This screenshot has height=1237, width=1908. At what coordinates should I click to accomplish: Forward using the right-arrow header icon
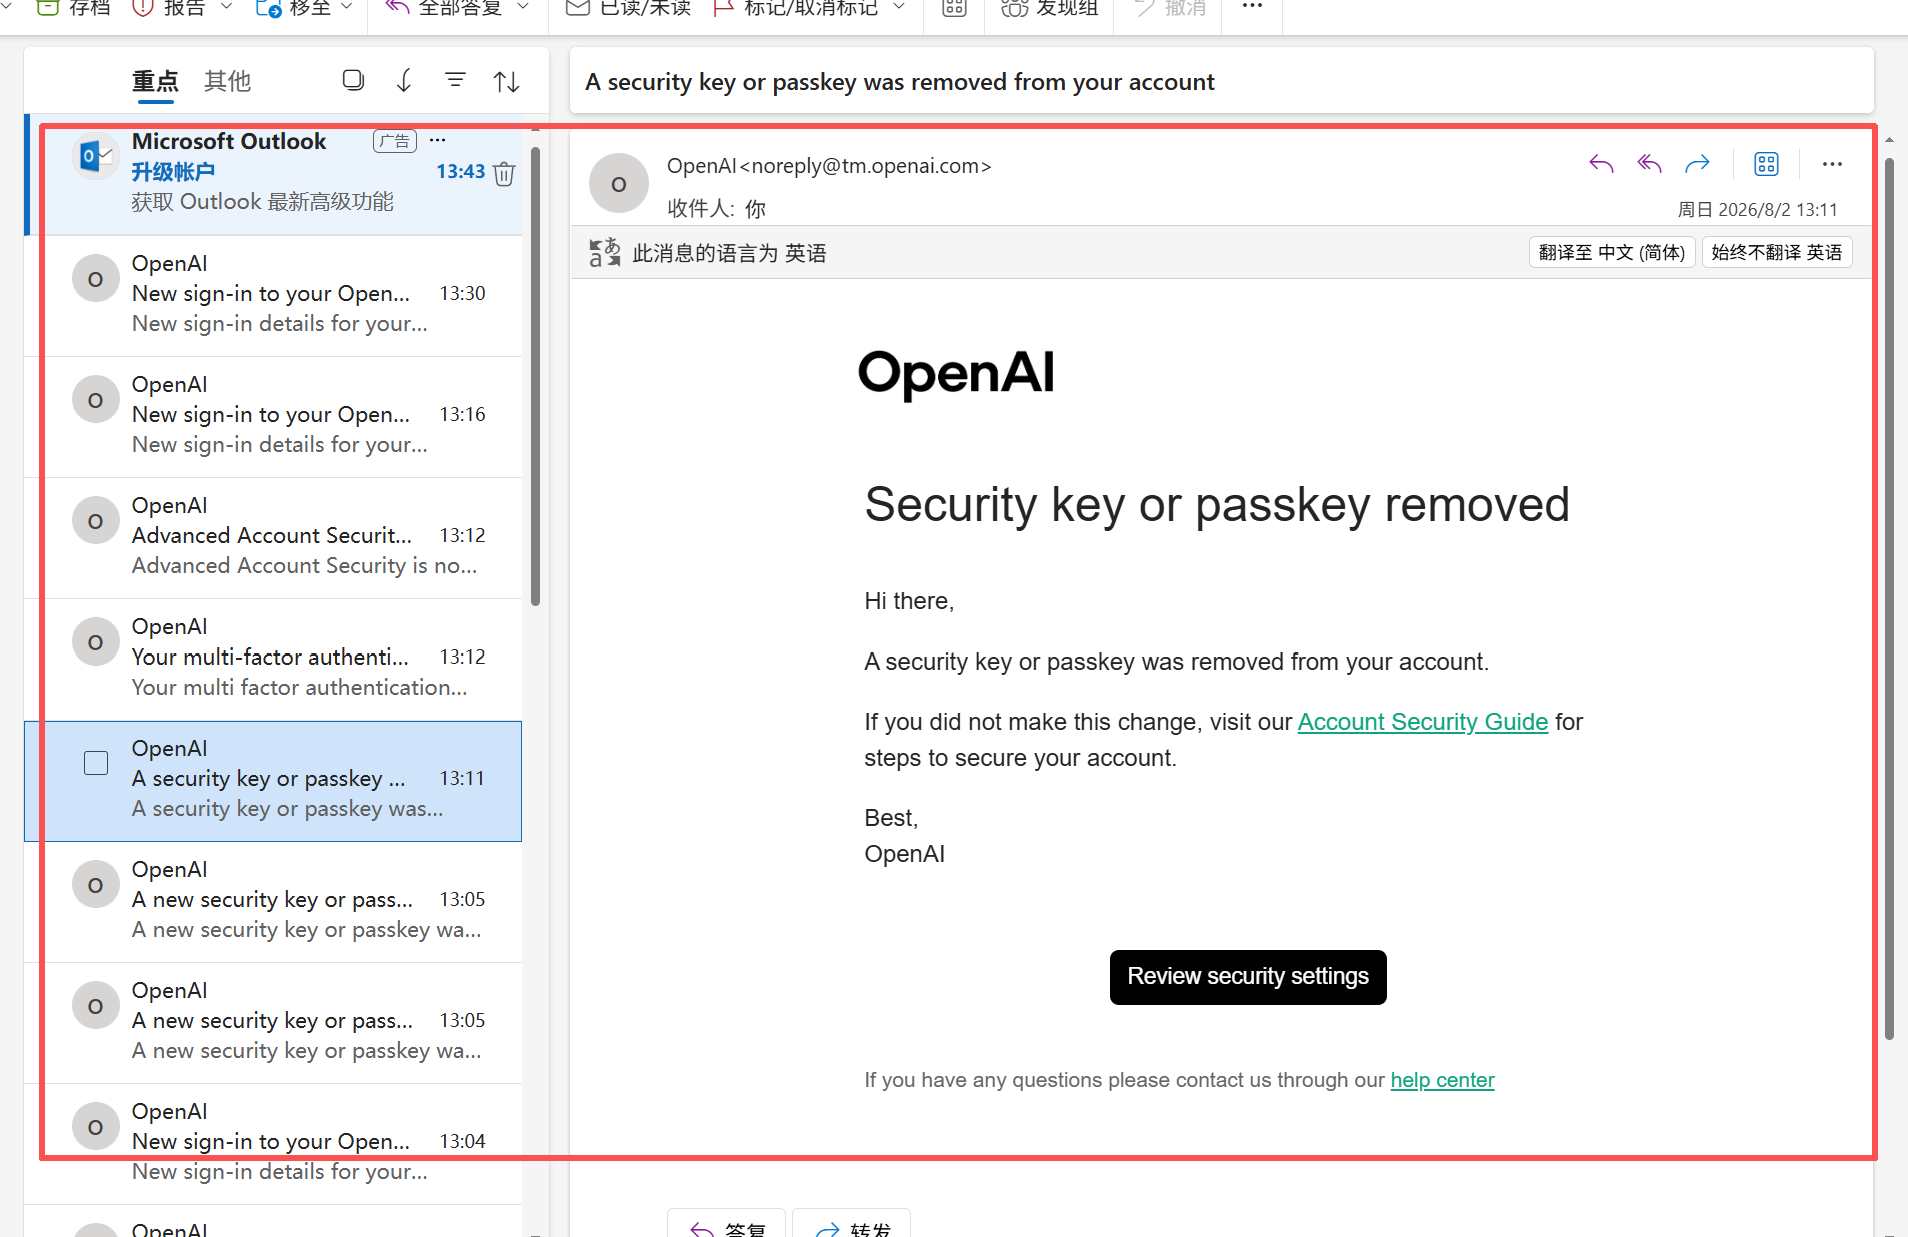coord(1697,163)
